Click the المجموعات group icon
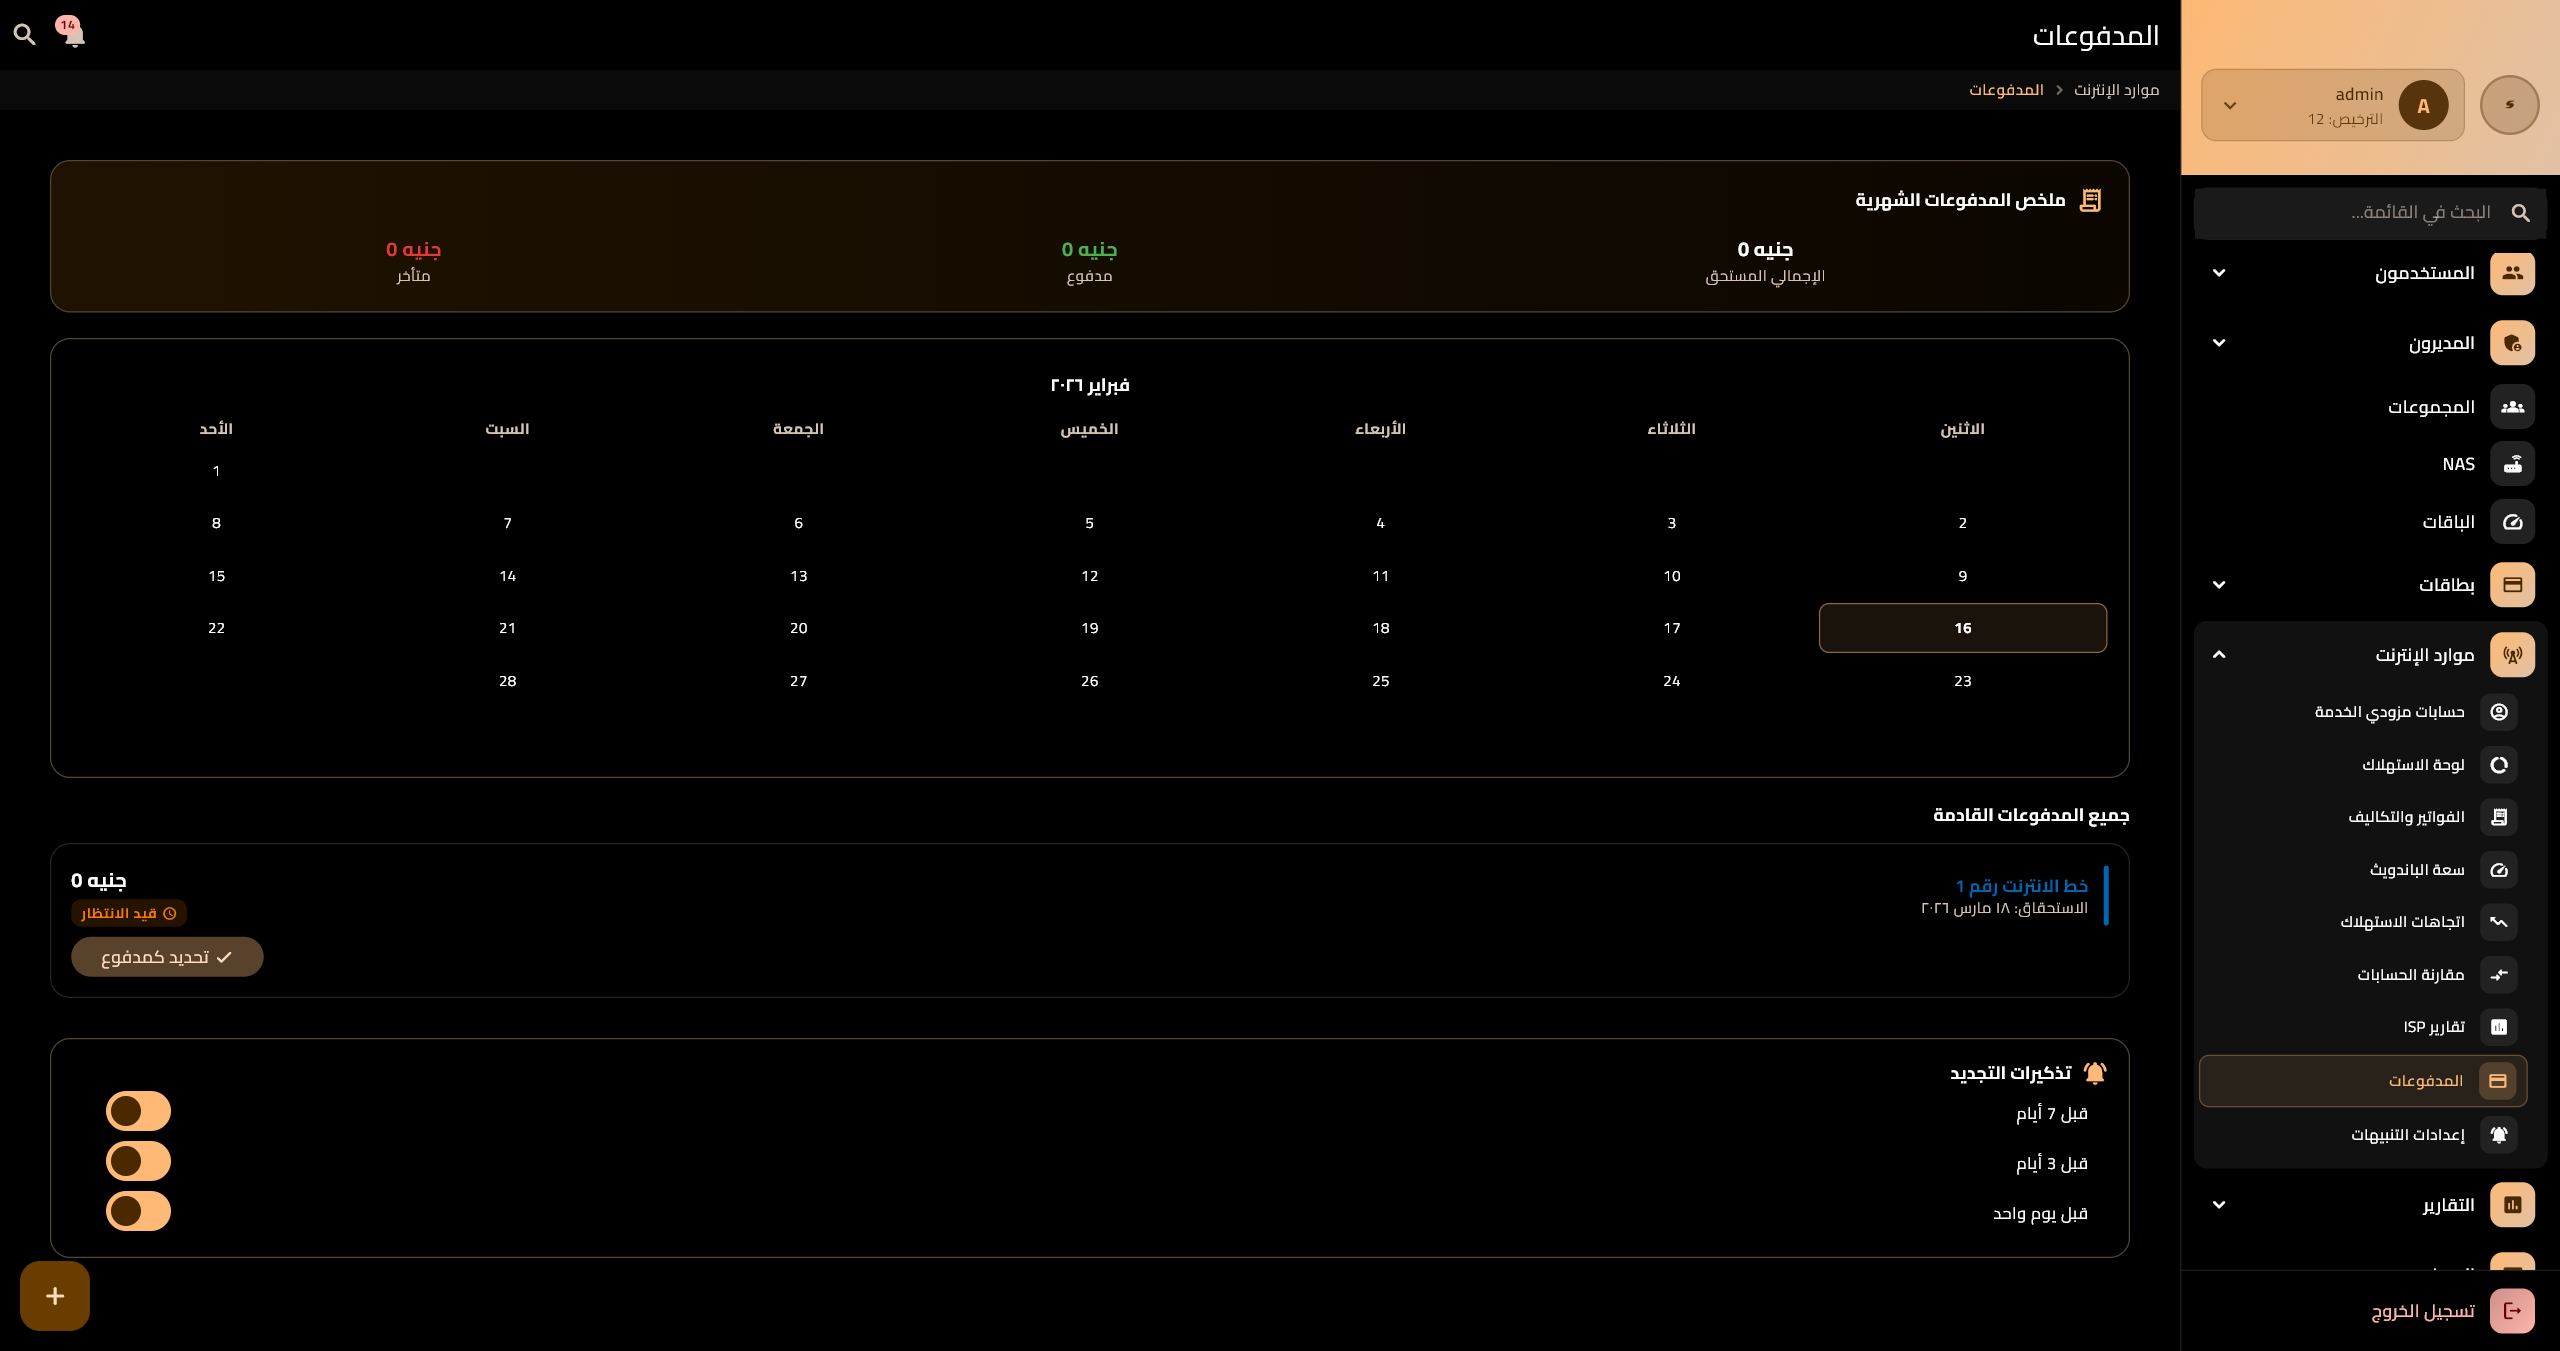This screenshot has height=1351, width=2560. tap(2512, 407)
